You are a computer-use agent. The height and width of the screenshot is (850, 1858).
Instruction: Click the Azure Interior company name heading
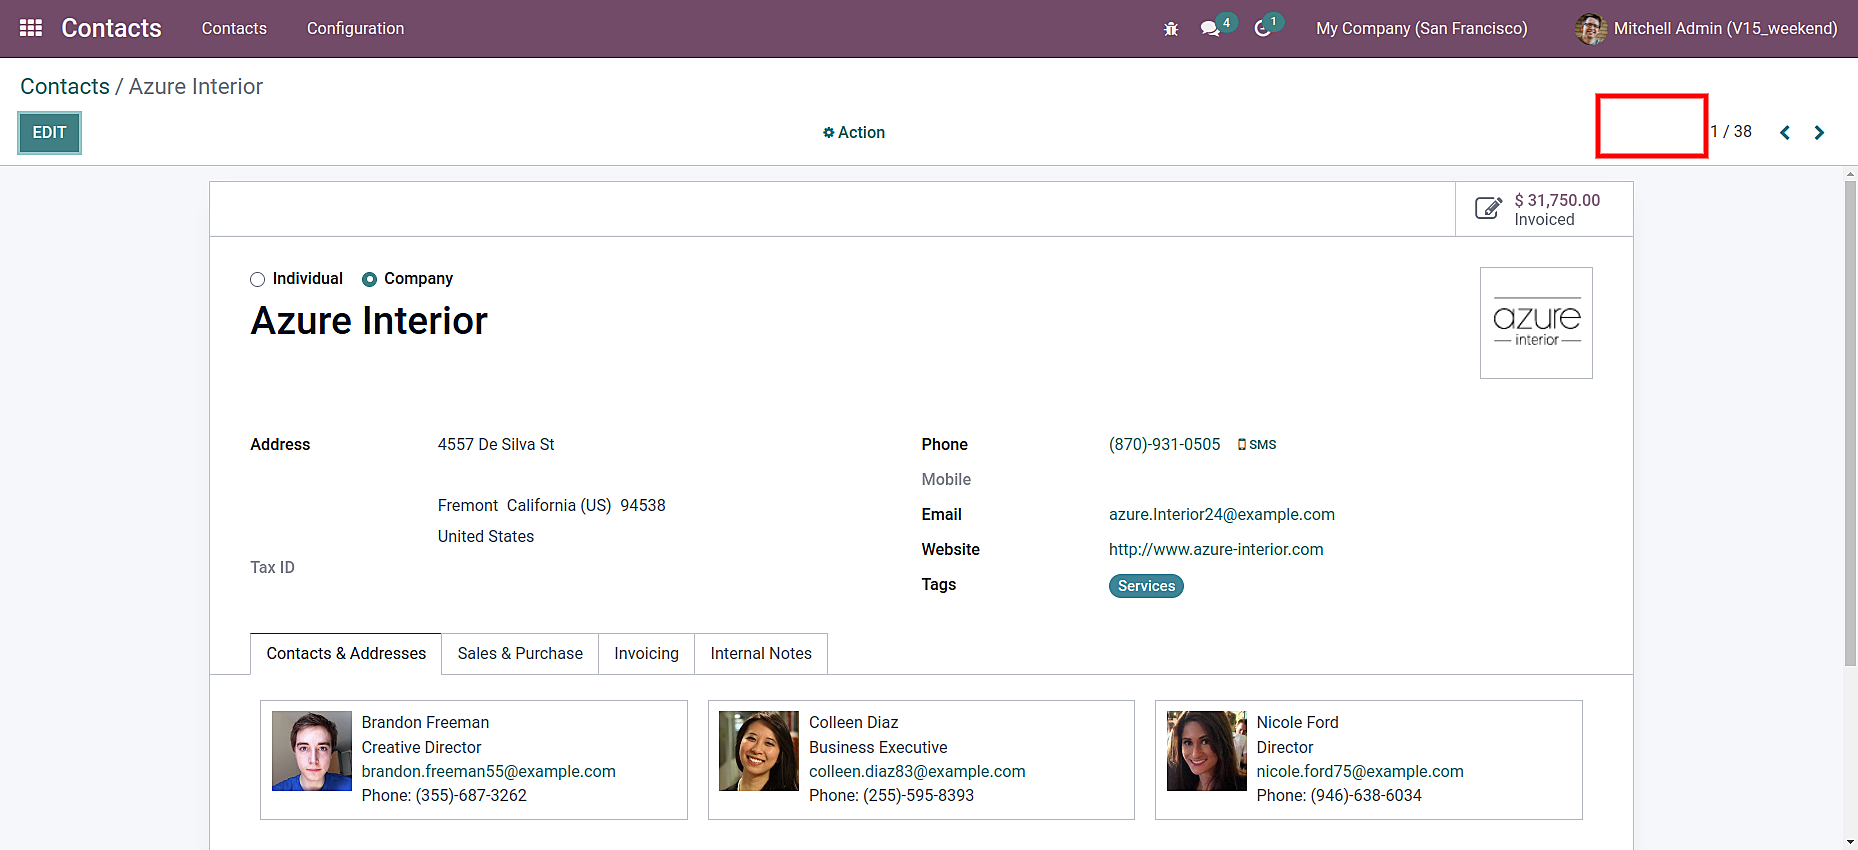pyautogui.click(x=369, y=321)
